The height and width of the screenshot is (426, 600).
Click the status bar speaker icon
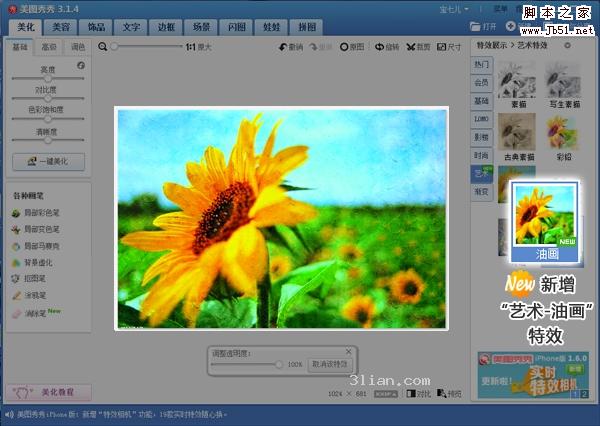pyautogui.click(x=9, y=415)
